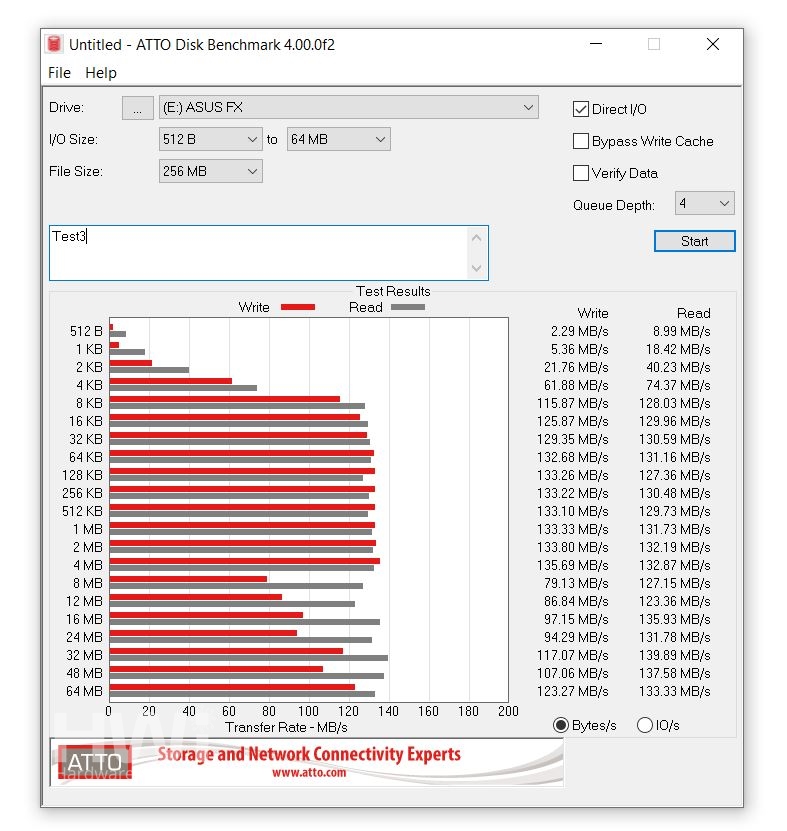Click the 1 MB row label
Viewport: 787px width, 831px height.
(87, 529)
